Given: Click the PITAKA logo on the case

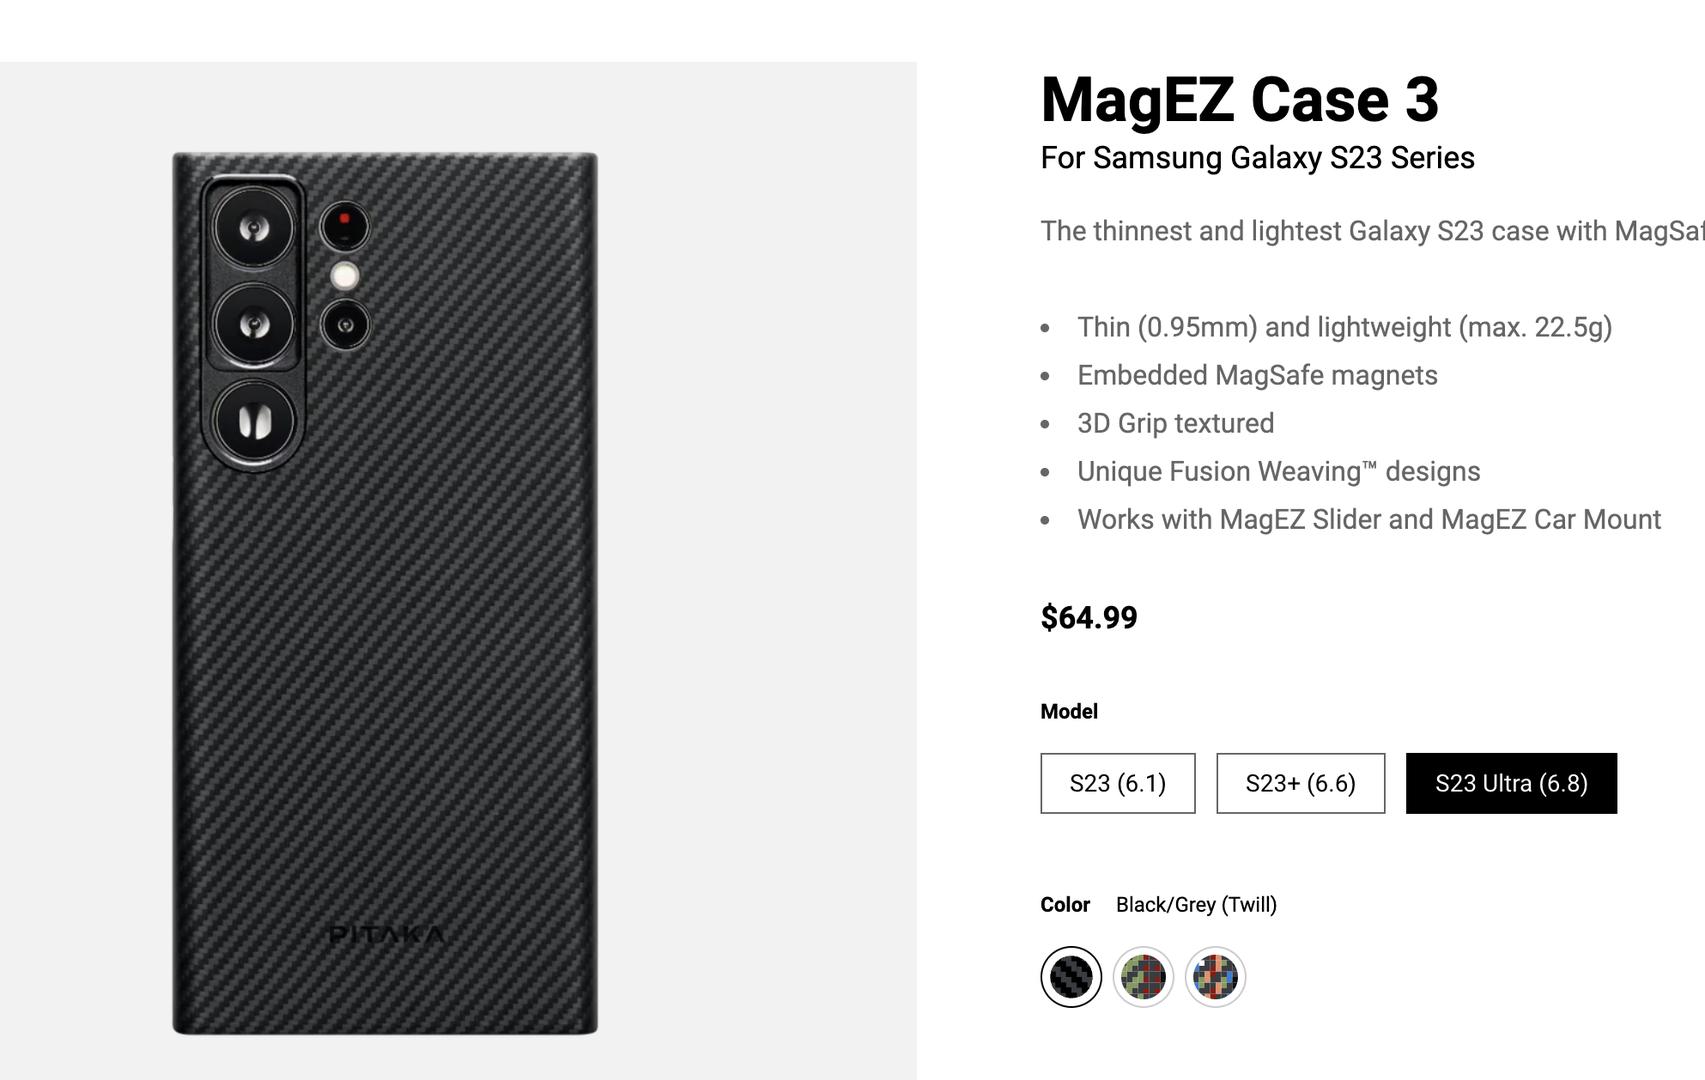Looking at the screenshot, I should click(387, 935).
